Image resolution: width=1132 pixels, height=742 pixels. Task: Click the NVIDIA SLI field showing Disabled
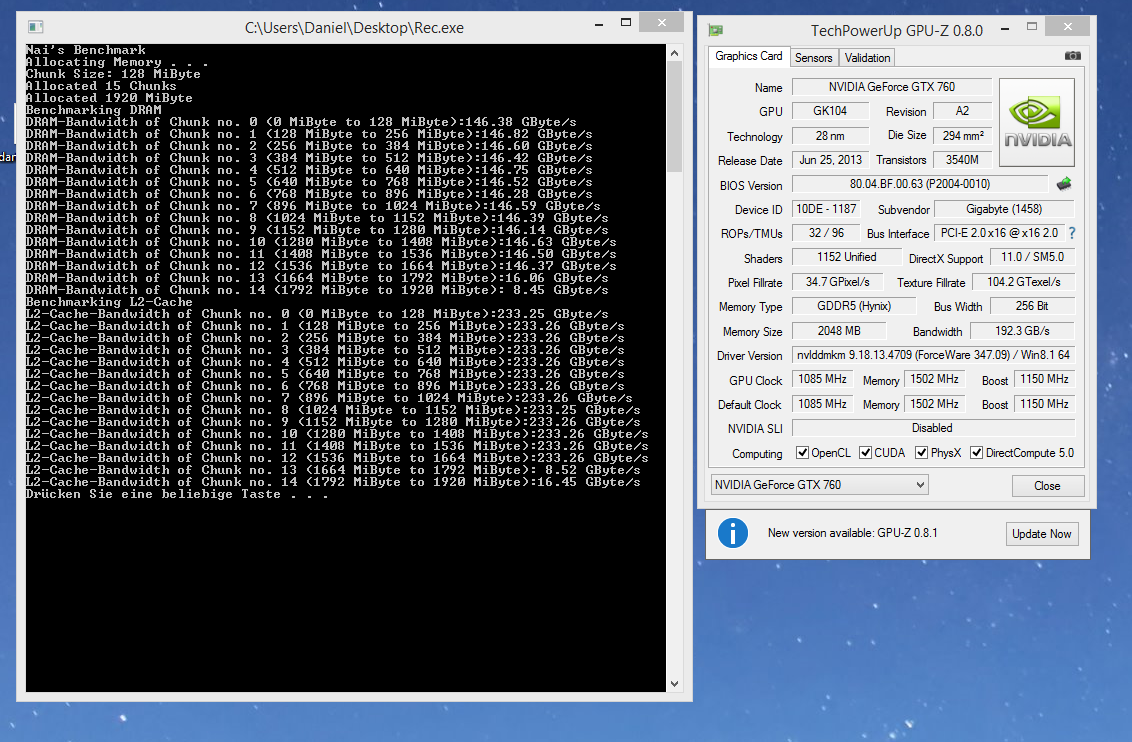click(933, 428)
